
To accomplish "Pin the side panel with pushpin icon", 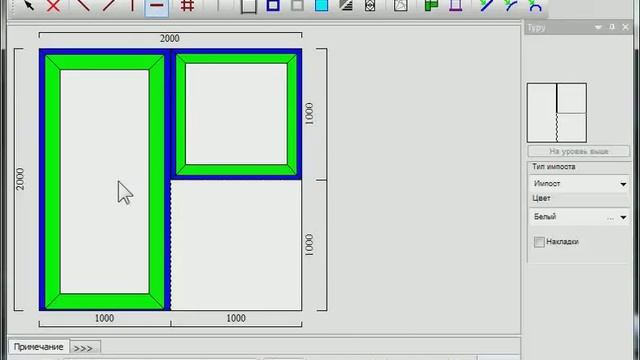I will click(612, 27).
